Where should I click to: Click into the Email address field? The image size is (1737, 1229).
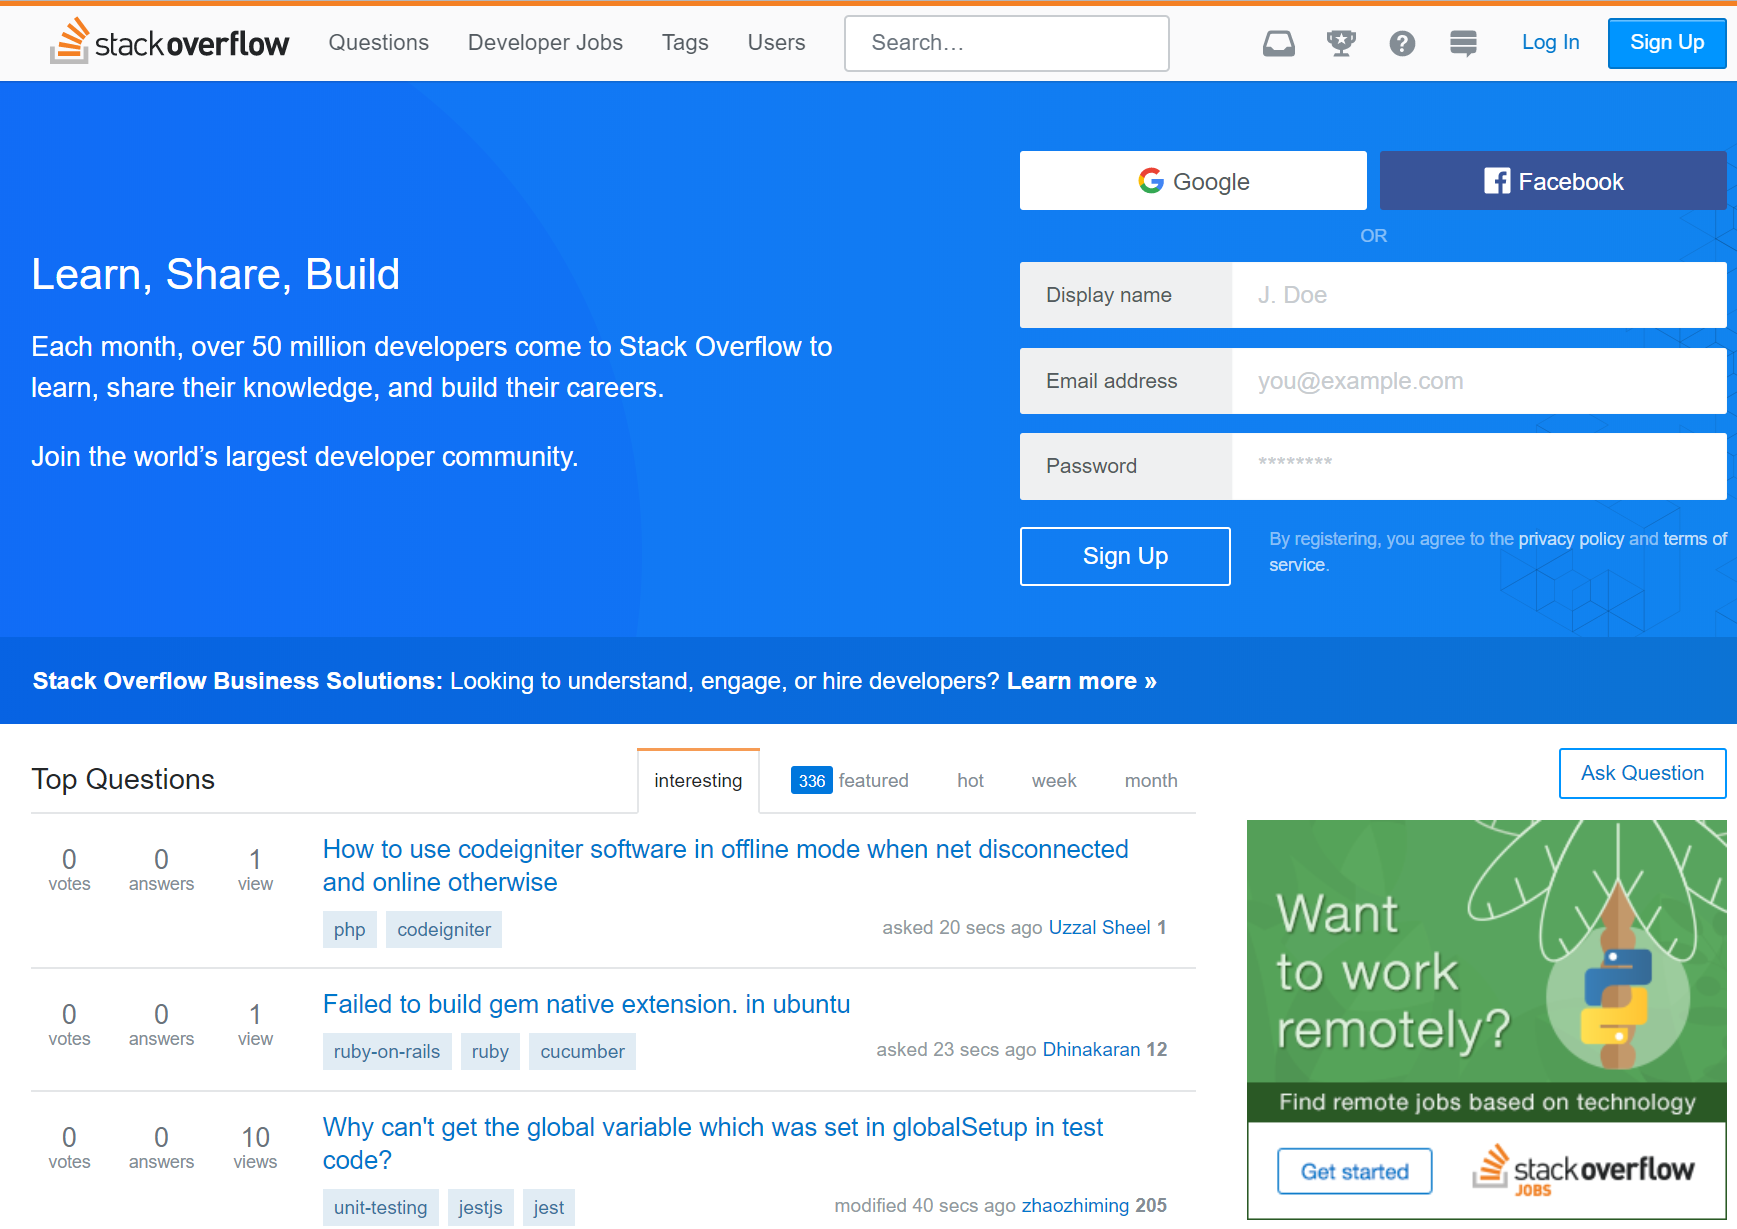pos(1478,381)
